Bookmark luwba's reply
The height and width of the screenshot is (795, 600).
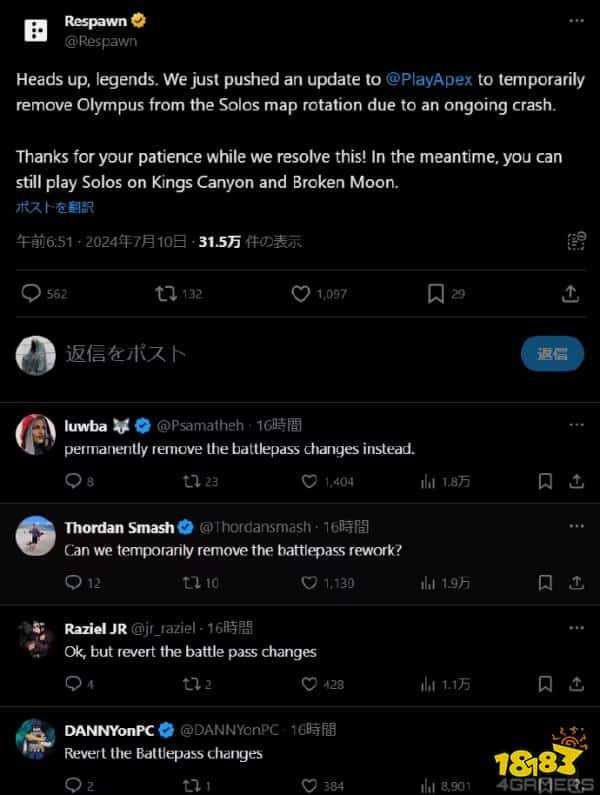point(545,481)
